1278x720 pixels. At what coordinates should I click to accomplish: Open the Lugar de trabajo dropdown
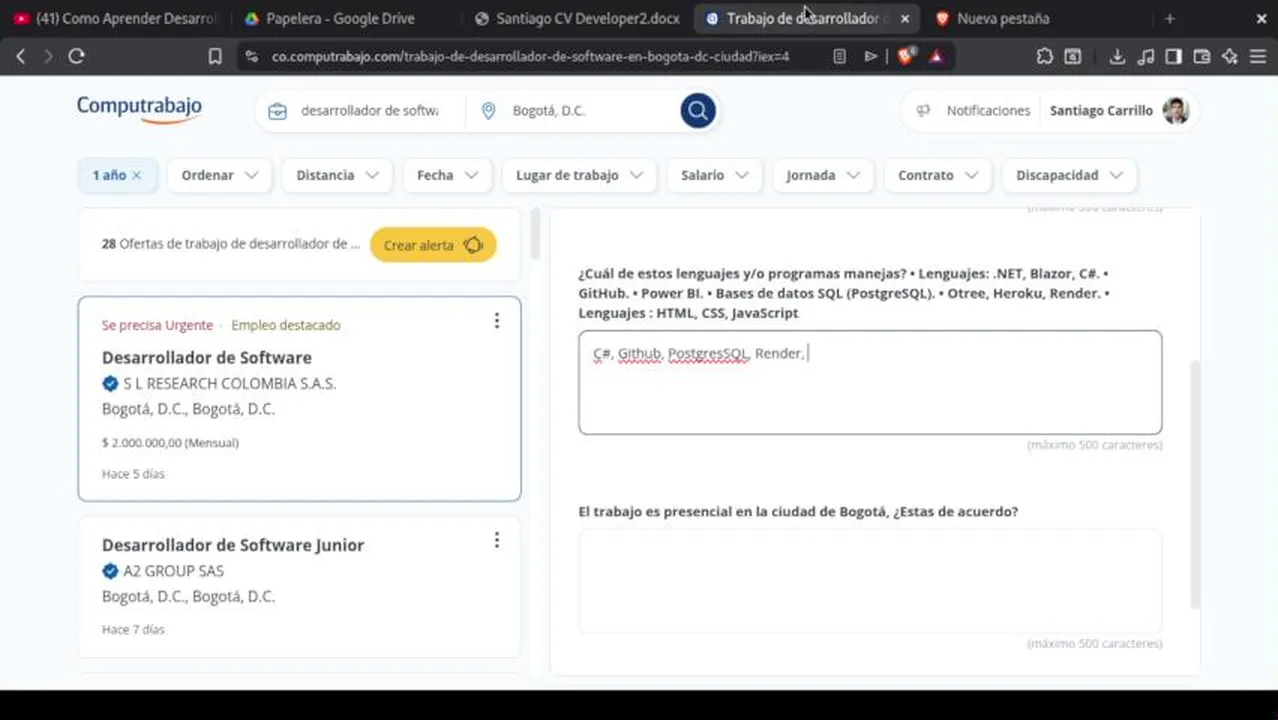pos(579,175)
